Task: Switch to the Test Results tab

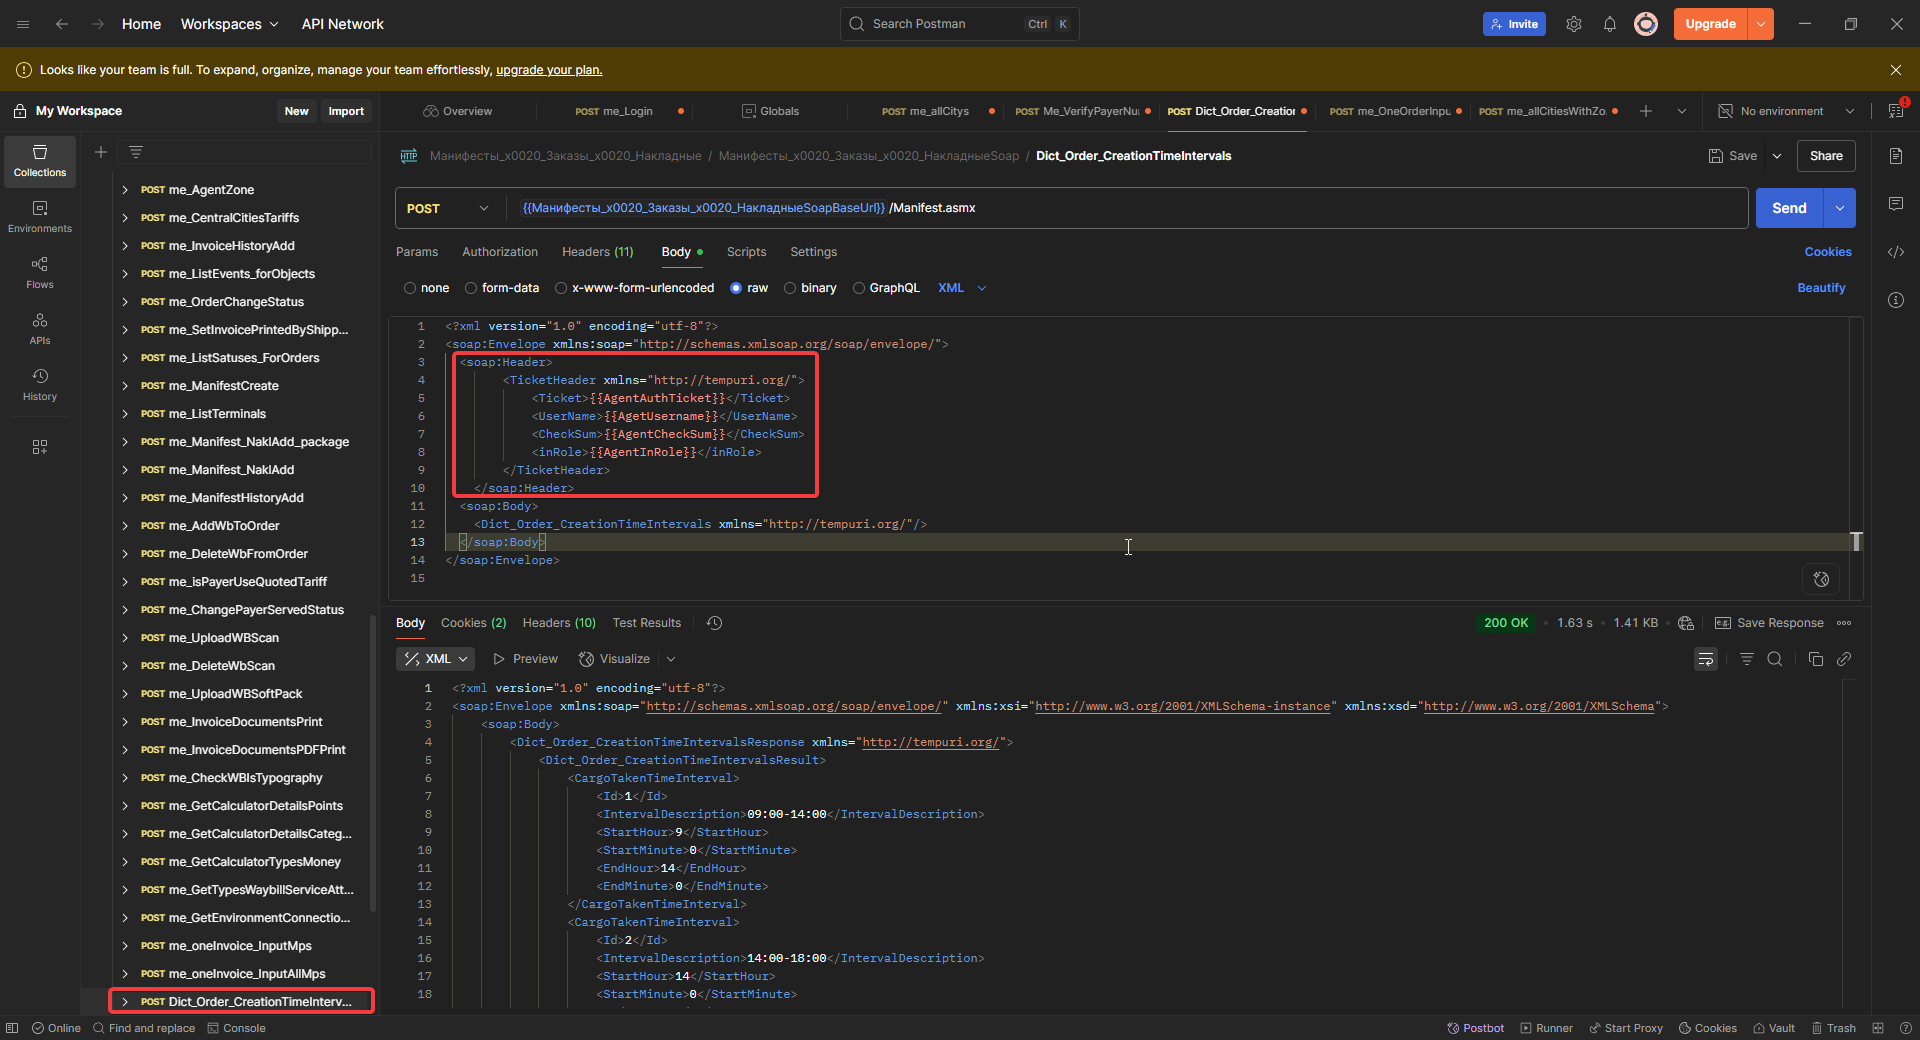Action: [647, 623]
